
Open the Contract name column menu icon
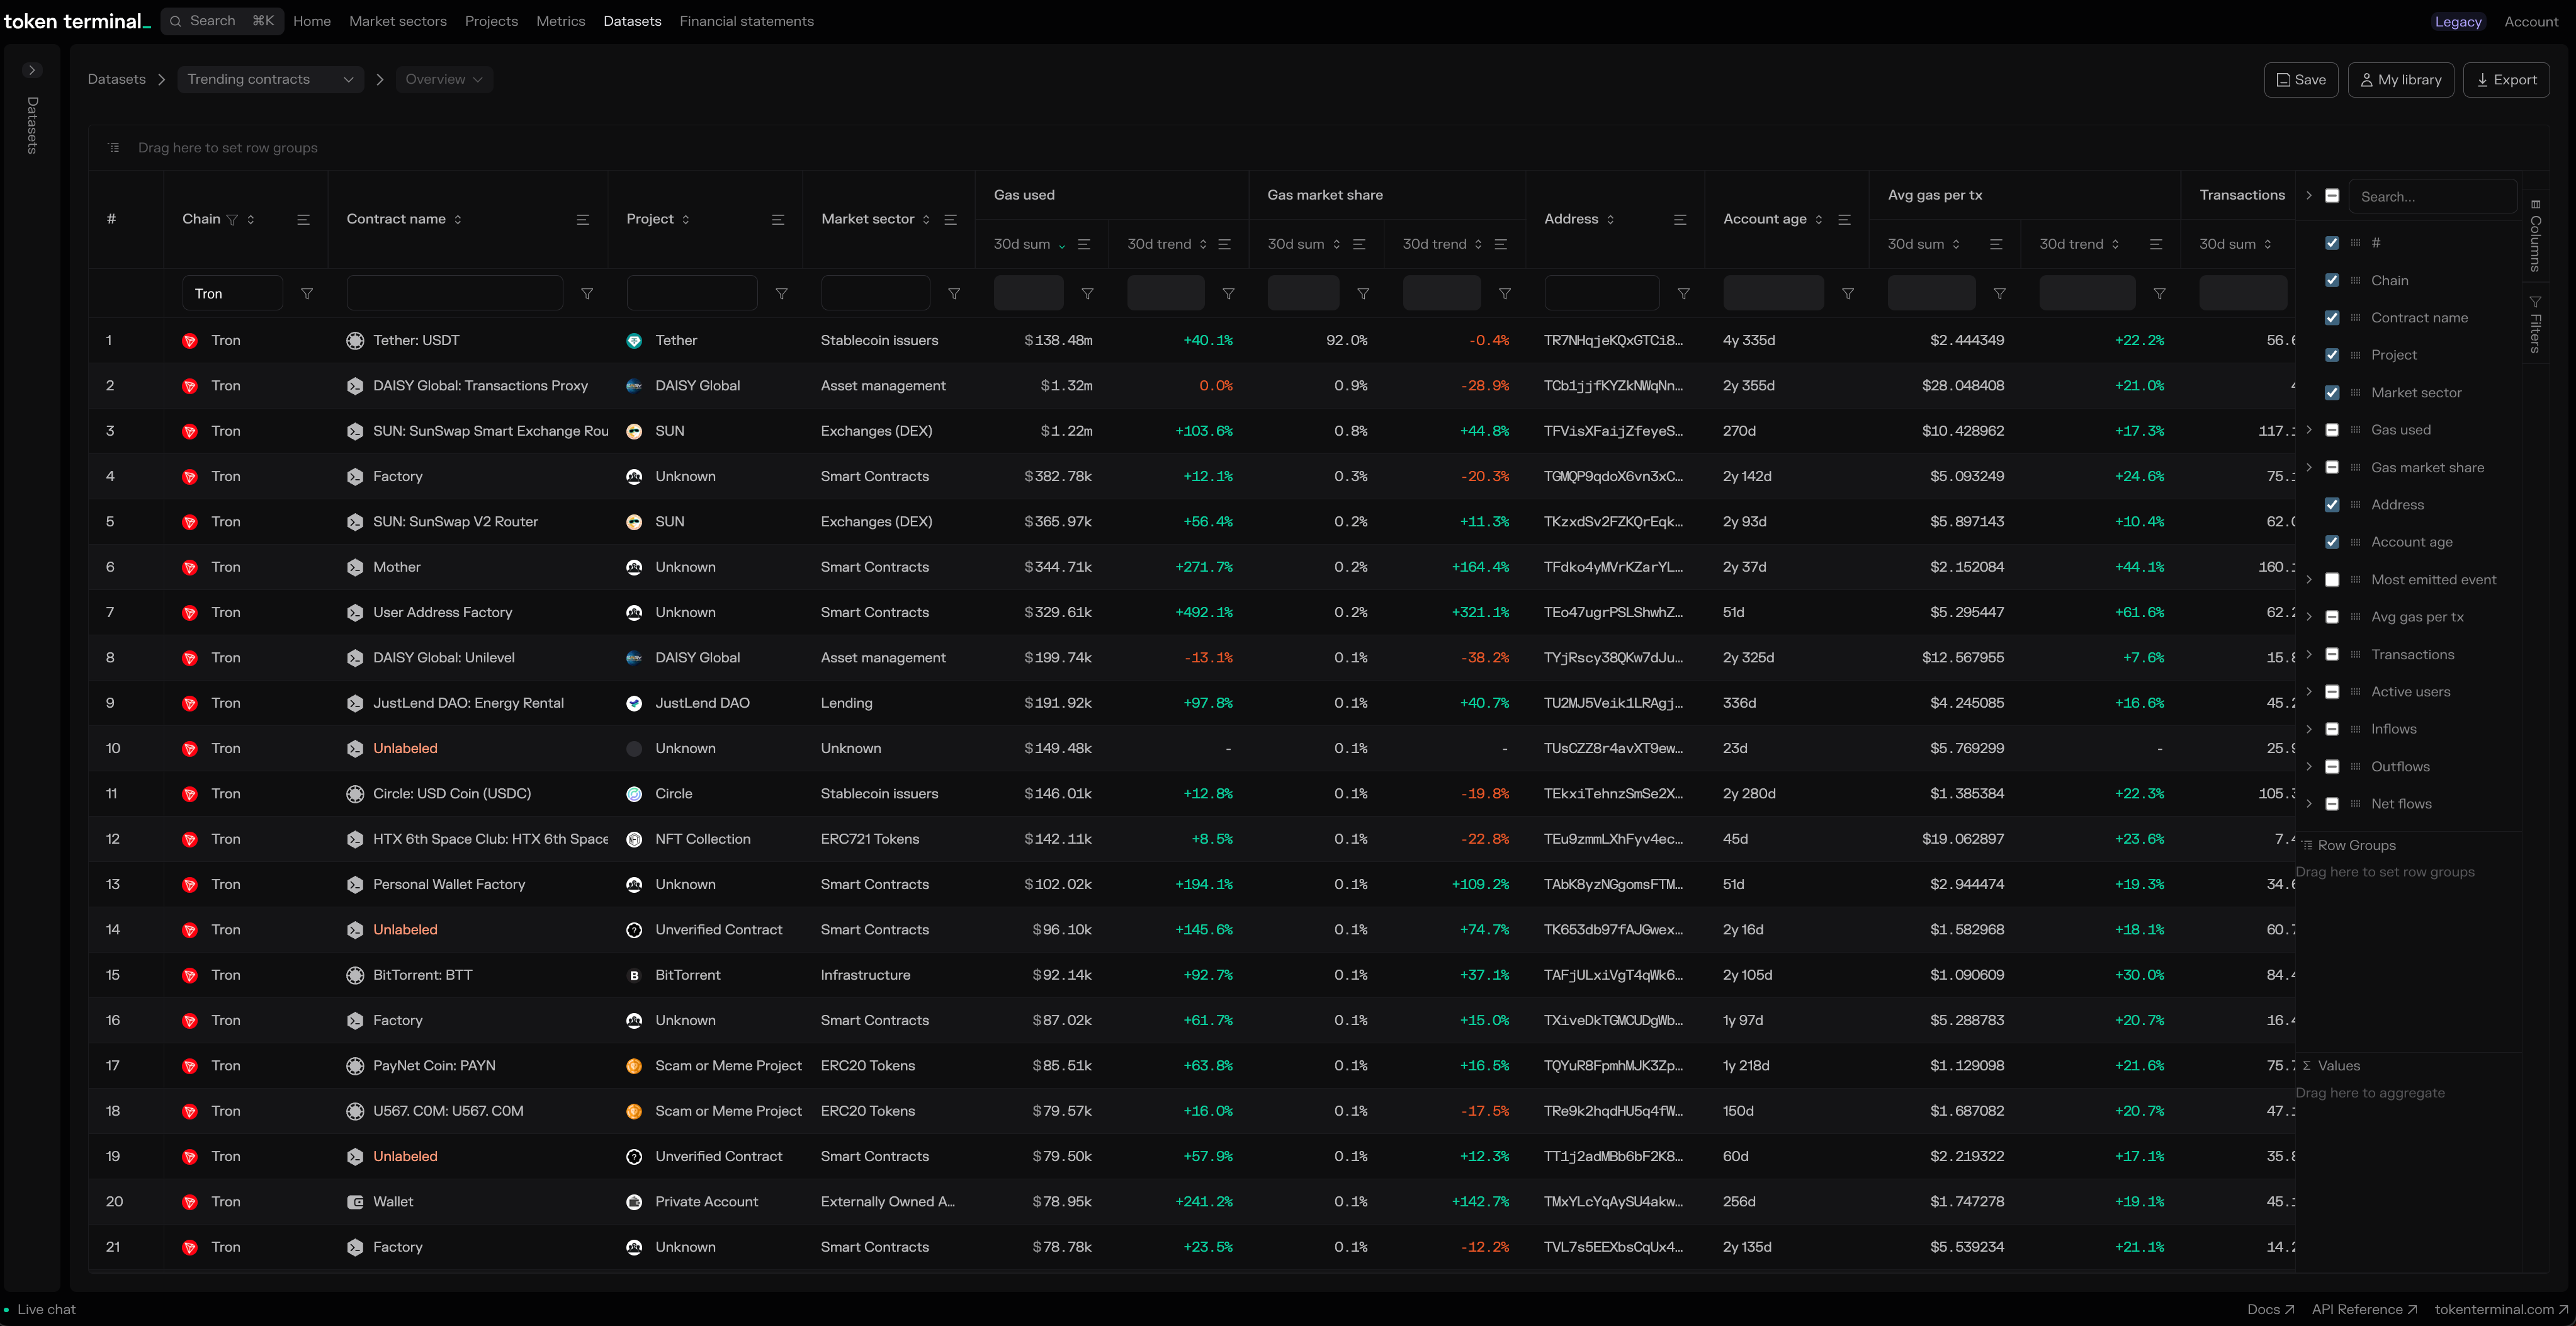click(x=583, y=220)
